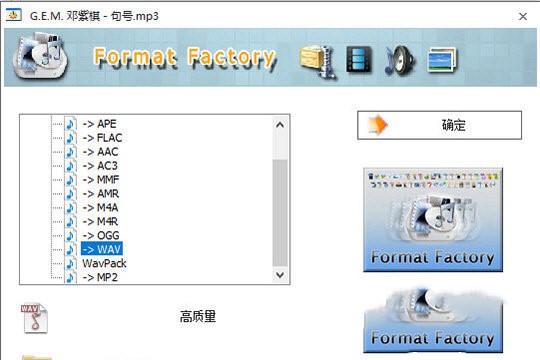Click the music note icon beside OGG
This screenshot has height=360, width=540.
[x=71, y=236]
